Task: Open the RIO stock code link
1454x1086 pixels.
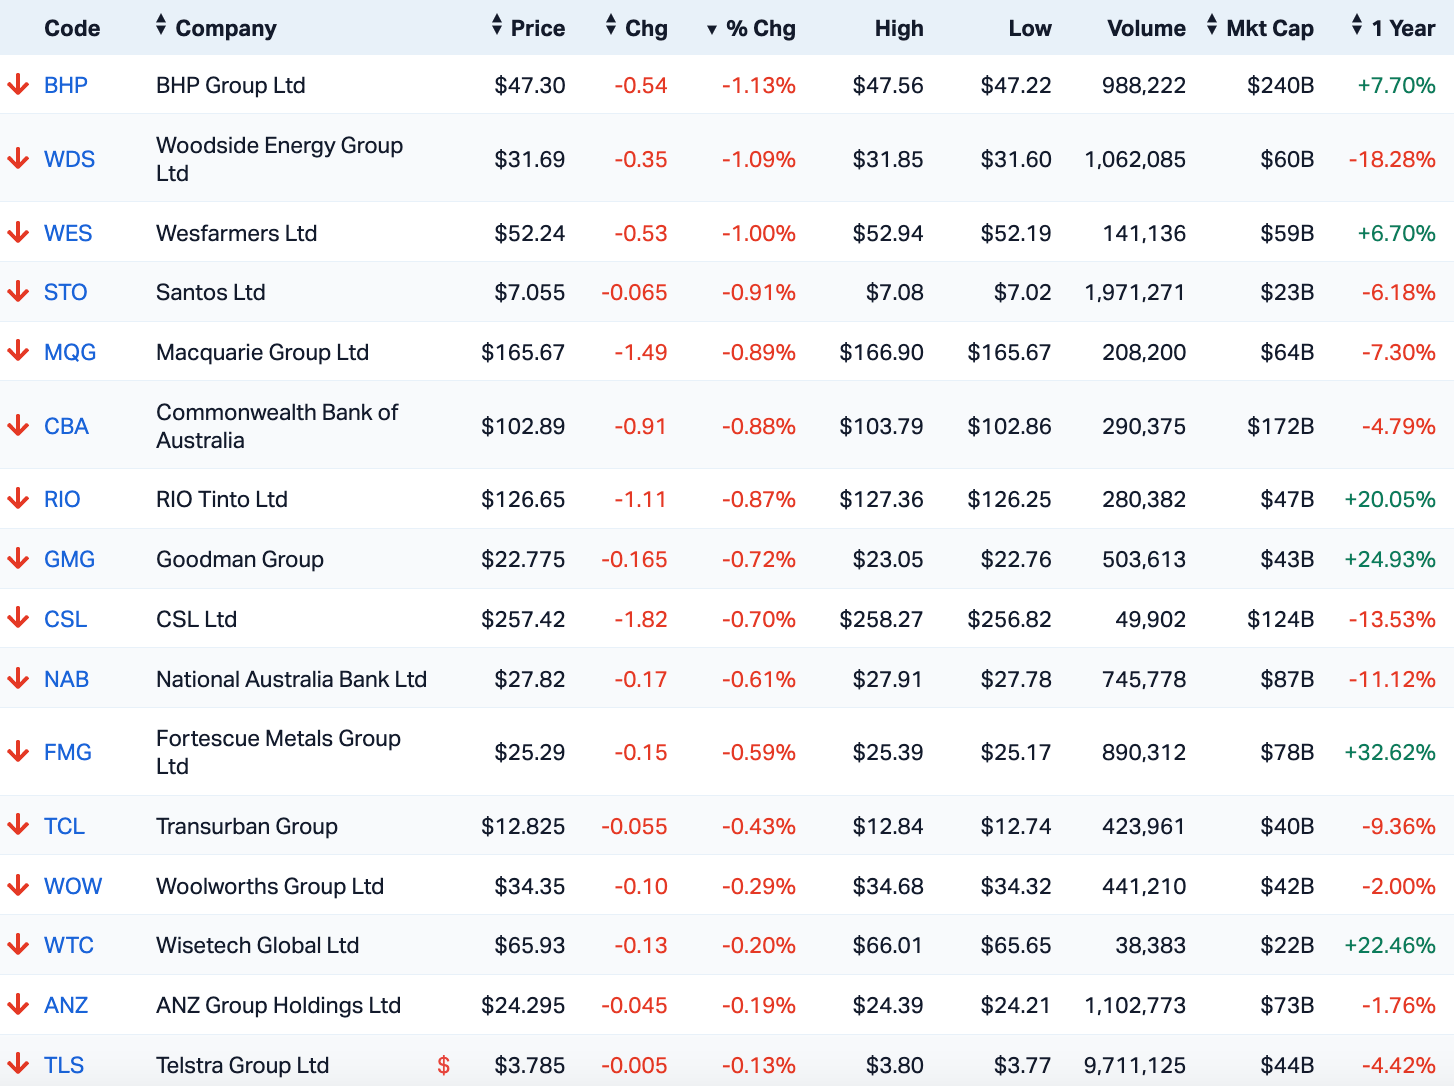Action: (62, 499)
